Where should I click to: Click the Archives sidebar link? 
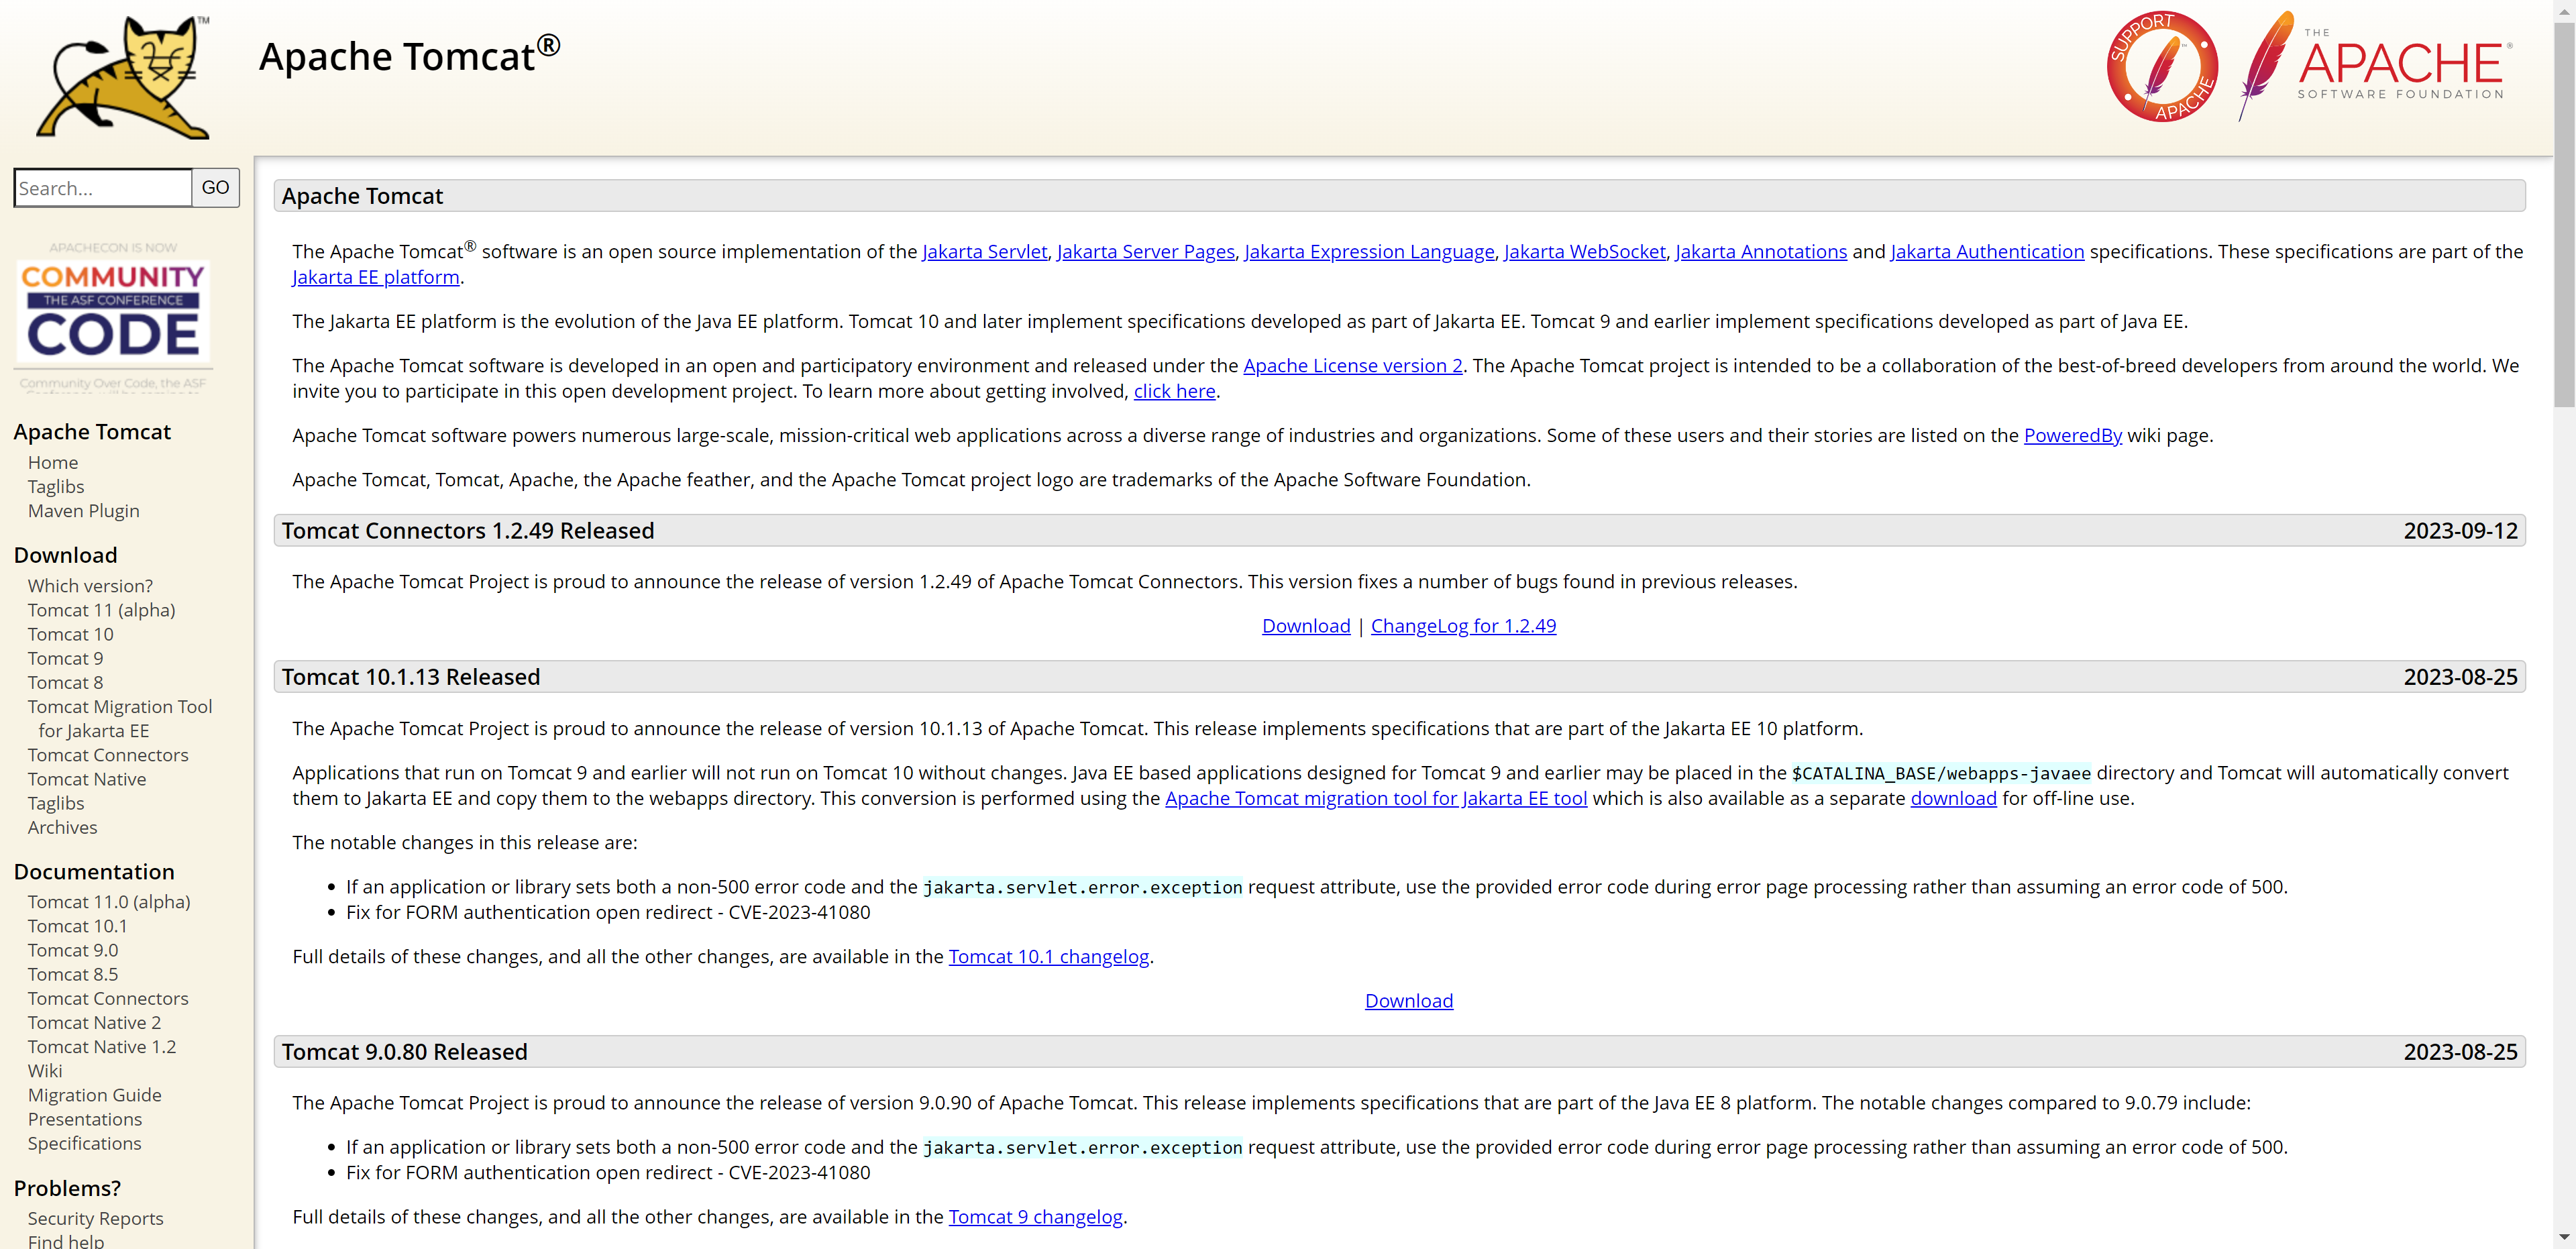coord(62,827)
